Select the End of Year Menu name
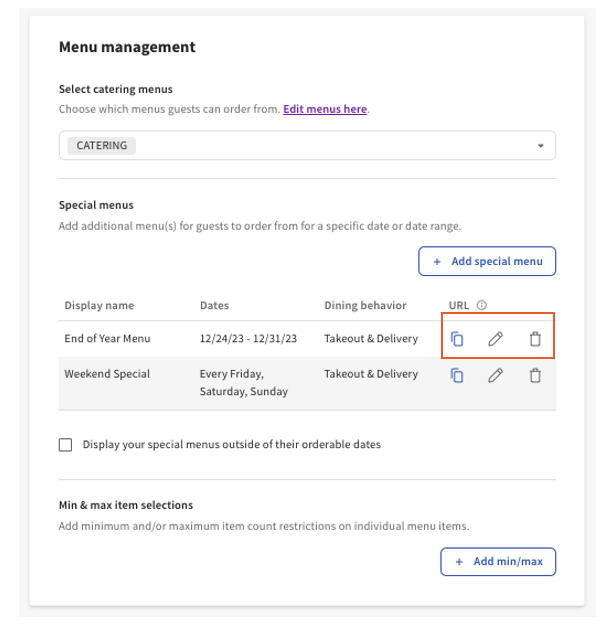Screen dimensions: 616x634 pyautogui.click(x=106, y=339)
